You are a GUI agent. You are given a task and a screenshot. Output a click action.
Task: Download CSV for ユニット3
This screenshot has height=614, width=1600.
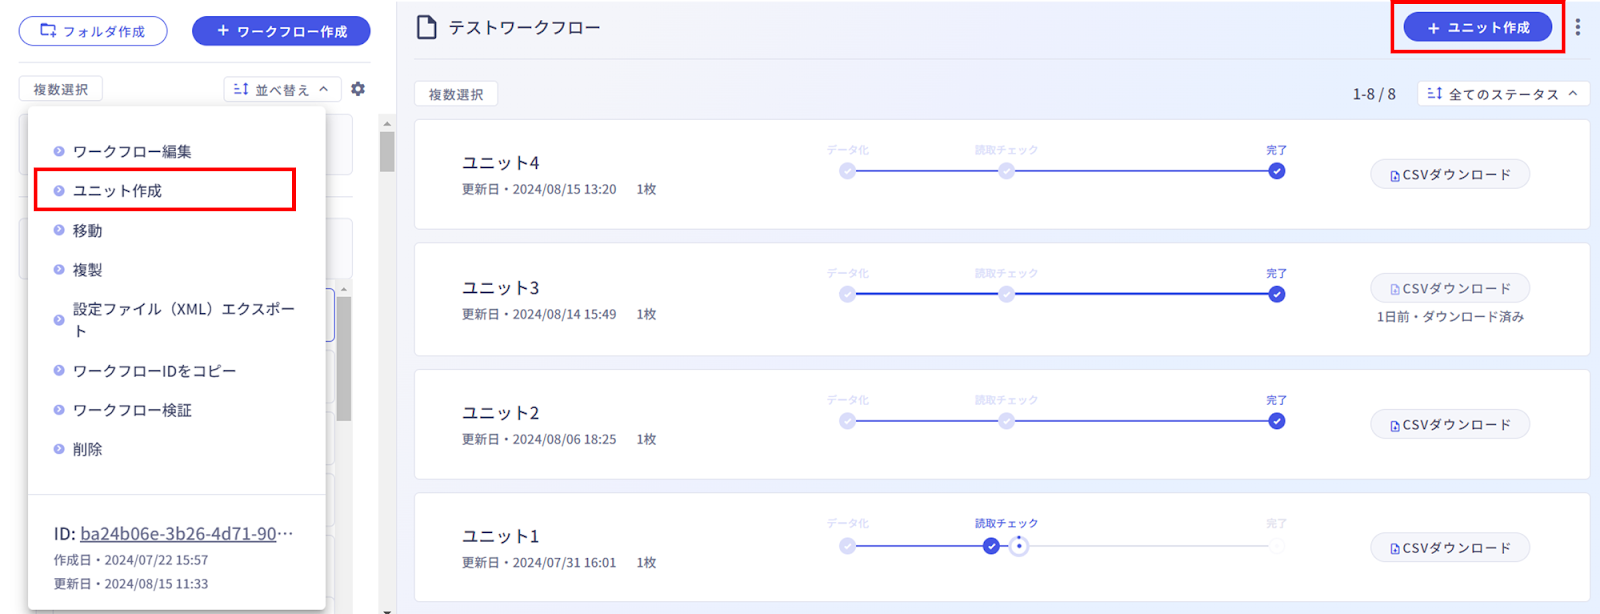[x=1450, y=288]
